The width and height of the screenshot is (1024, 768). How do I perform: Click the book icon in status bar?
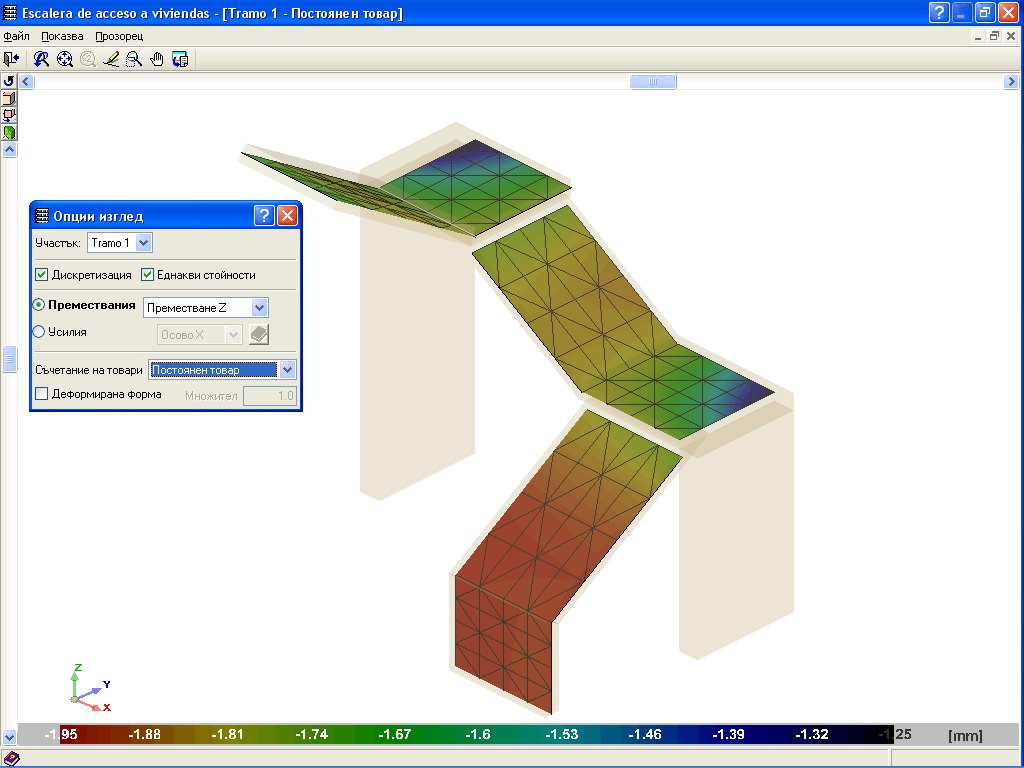[11, 758]
